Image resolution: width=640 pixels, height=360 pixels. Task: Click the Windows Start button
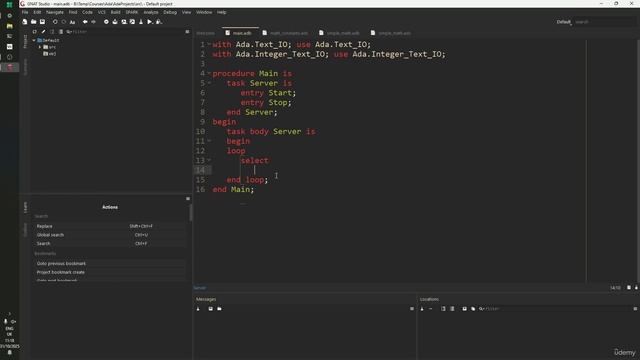pos(9,5)
